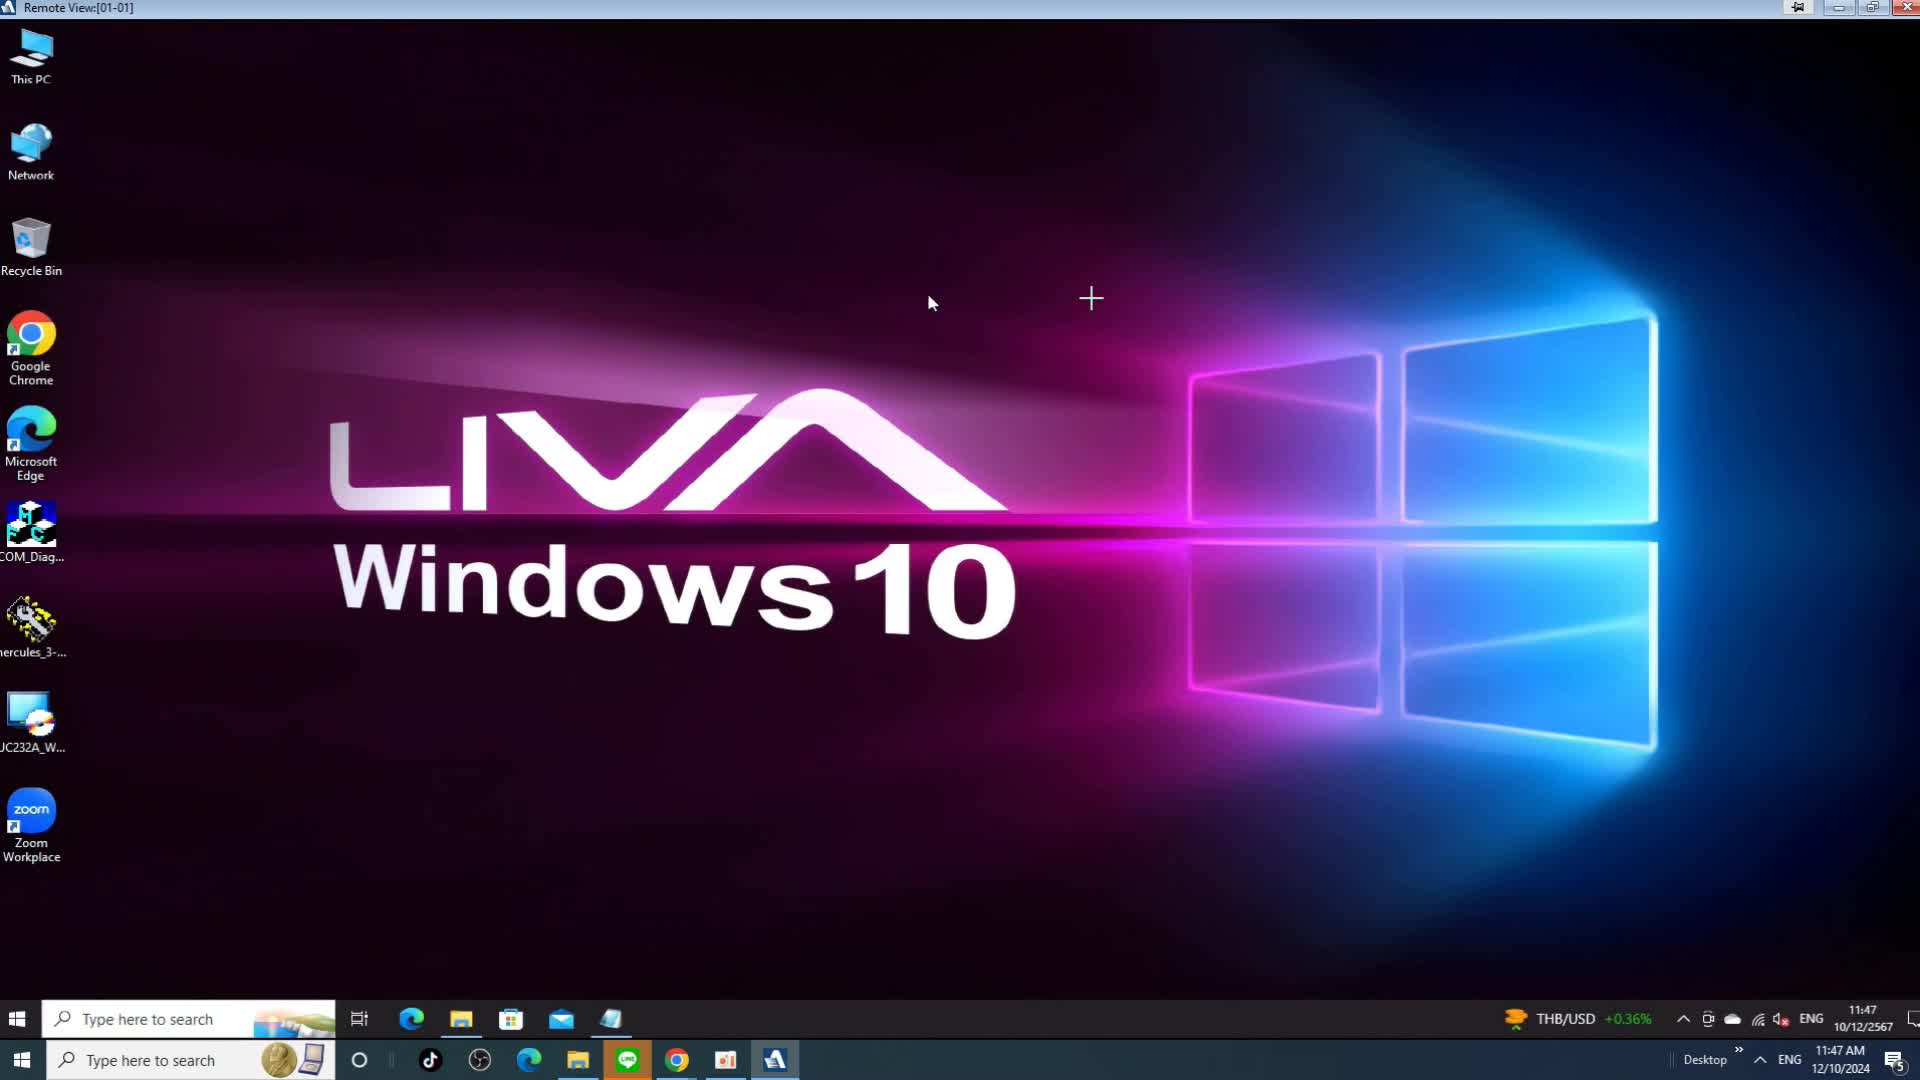Select the Zoom Workplace desktop shortcut
The image size is (1920, 1080).
(31, 825)
